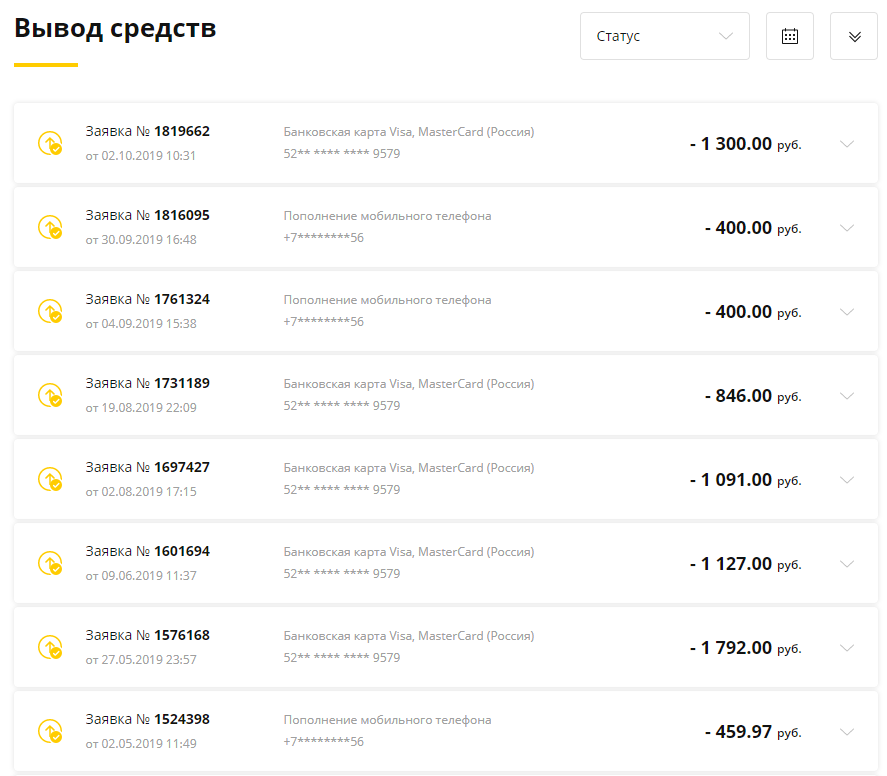Expand the 1 792.00 руб. withdrawal chevron
The image size is (887, 776).
pyautogui.click(x=847, y=648)
